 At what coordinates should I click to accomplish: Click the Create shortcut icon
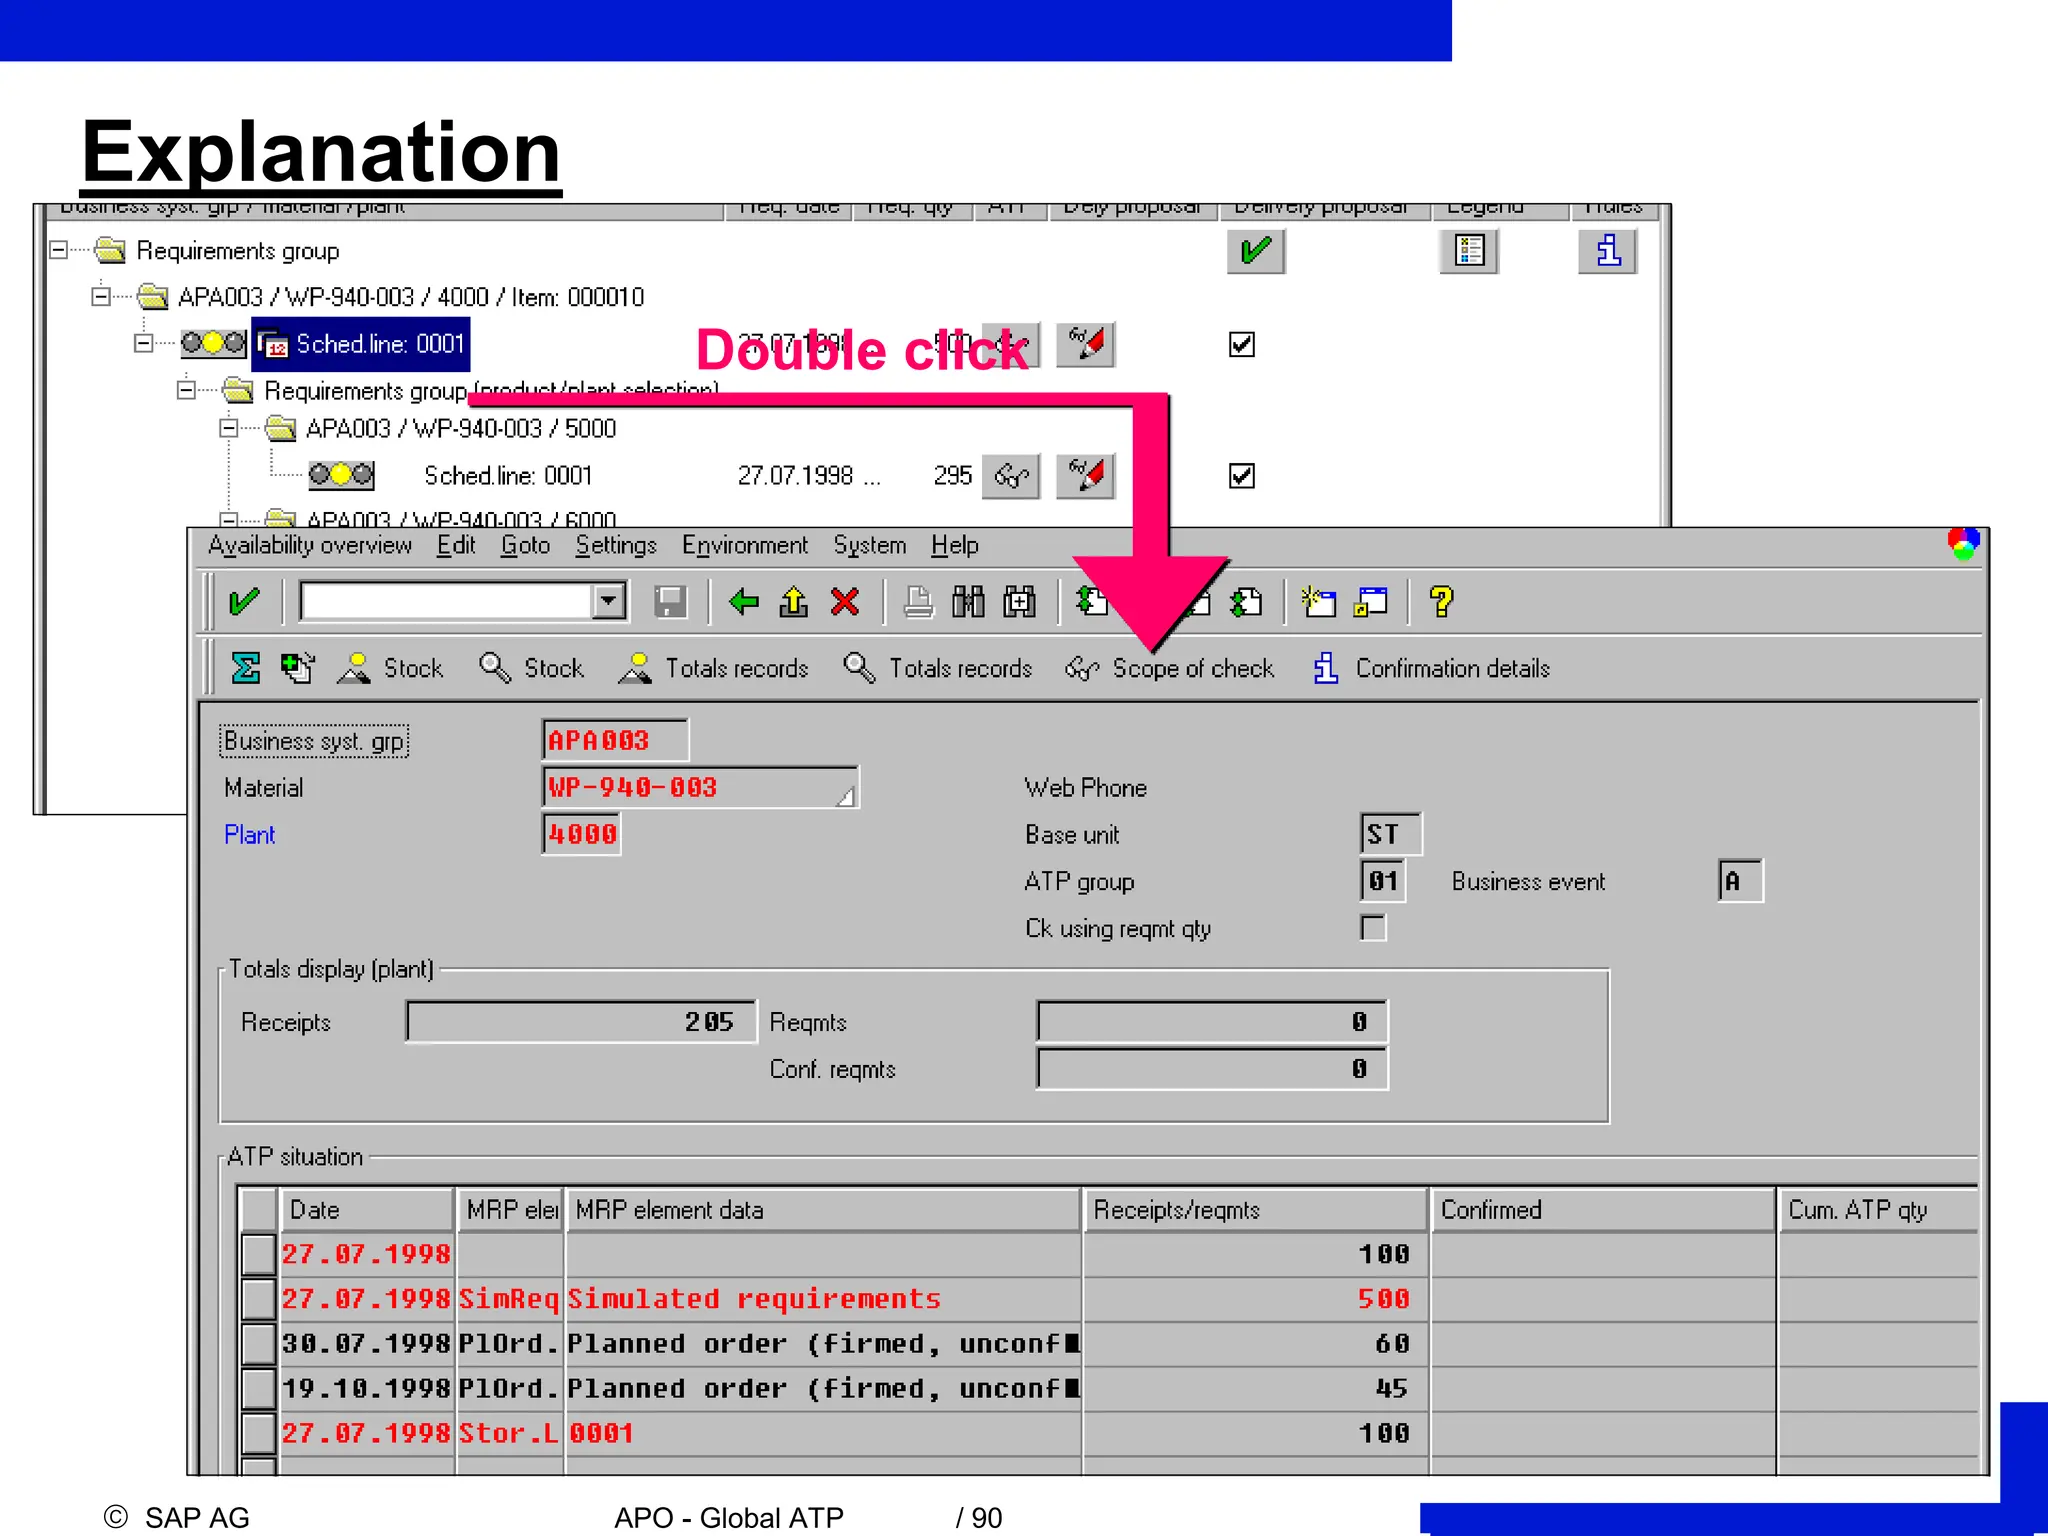pyautogui.click(x=1370, y=602)
